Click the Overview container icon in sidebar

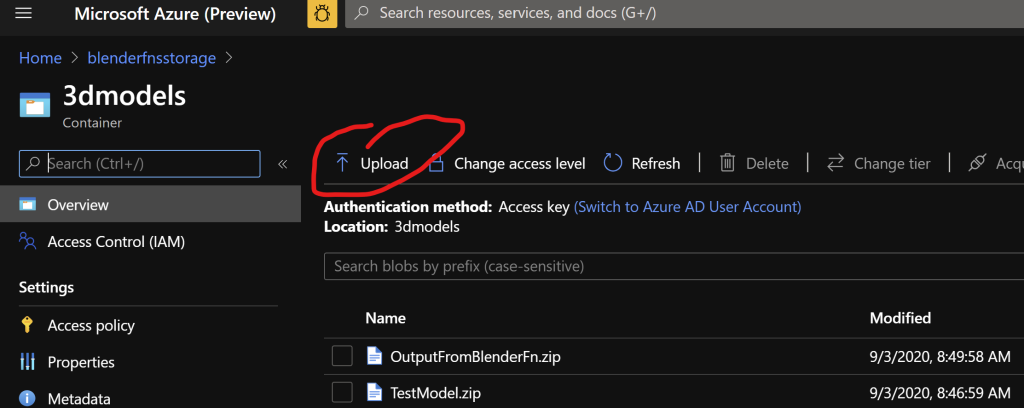[x=27, y=205]
